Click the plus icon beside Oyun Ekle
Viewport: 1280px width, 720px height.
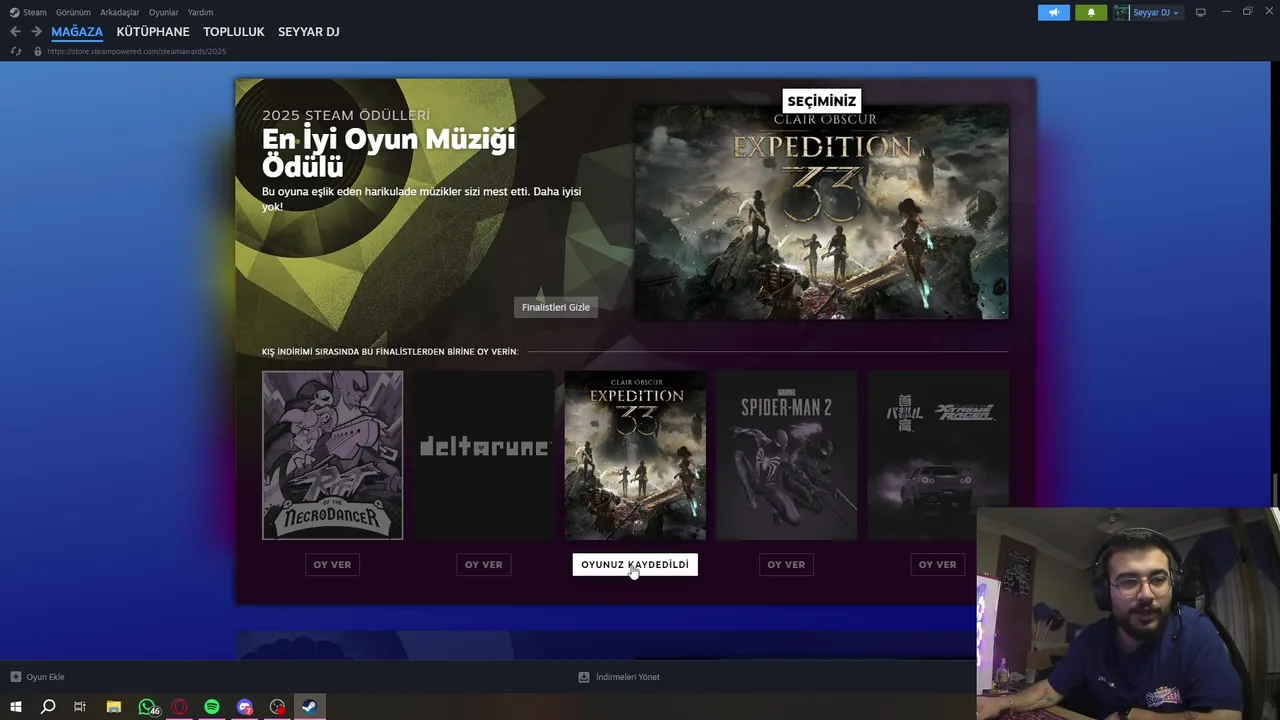(x=15, y=677)
